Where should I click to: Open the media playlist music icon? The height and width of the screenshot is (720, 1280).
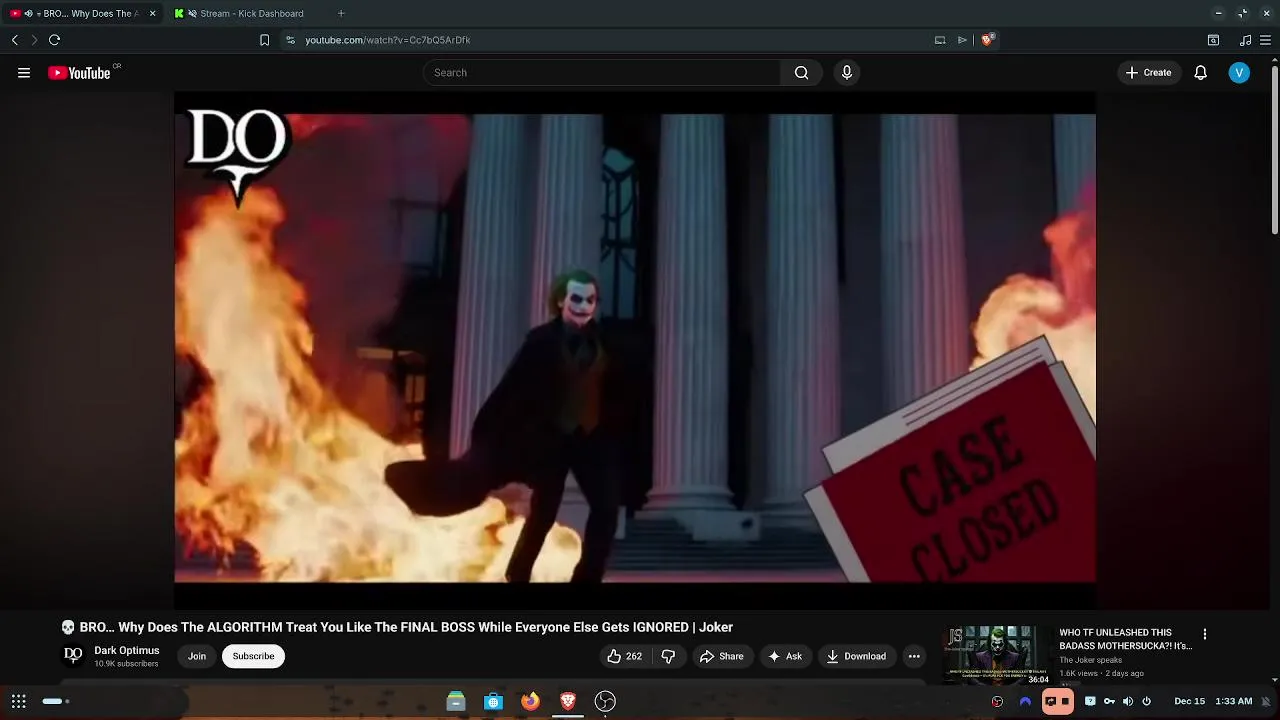(x=1245, y=40)
